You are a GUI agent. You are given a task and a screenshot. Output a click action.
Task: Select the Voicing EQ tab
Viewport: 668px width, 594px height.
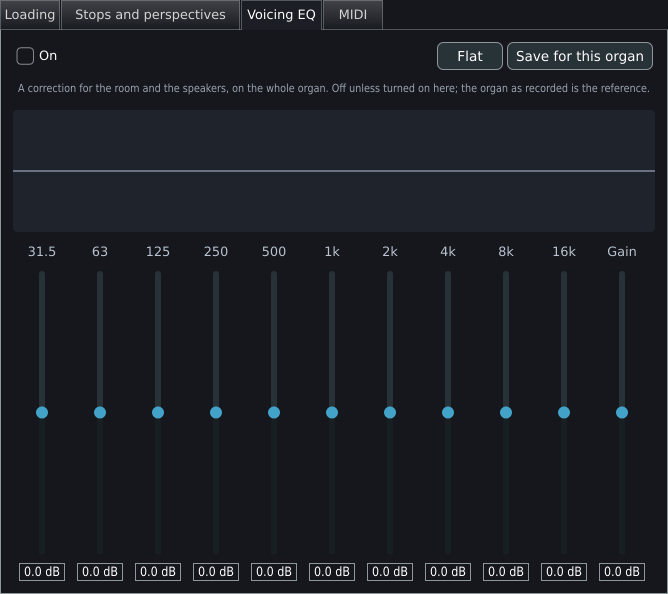pyautogui.click(x=282, y=14)
